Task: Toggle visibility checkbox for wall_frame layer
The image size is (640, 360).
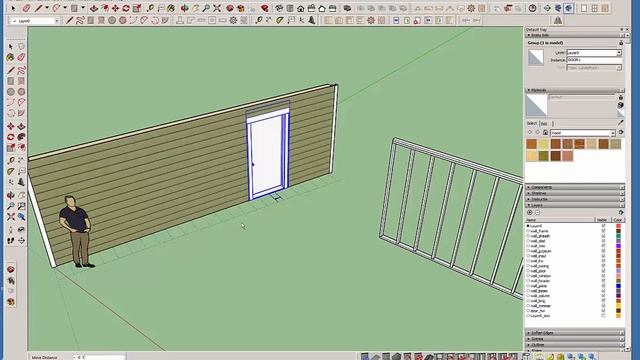Action: pos(603,231)
